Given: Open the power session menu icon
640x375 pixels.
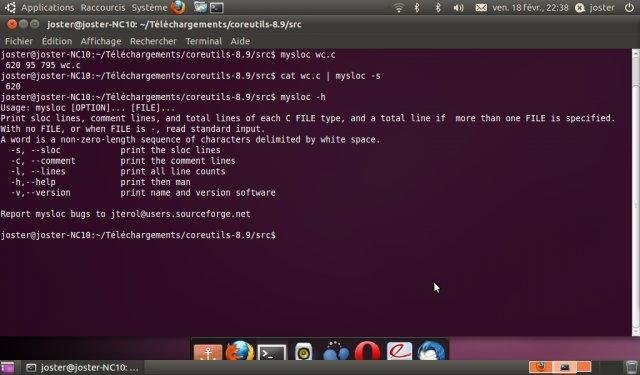Looking at the screenshot, I should click(629, 8).
